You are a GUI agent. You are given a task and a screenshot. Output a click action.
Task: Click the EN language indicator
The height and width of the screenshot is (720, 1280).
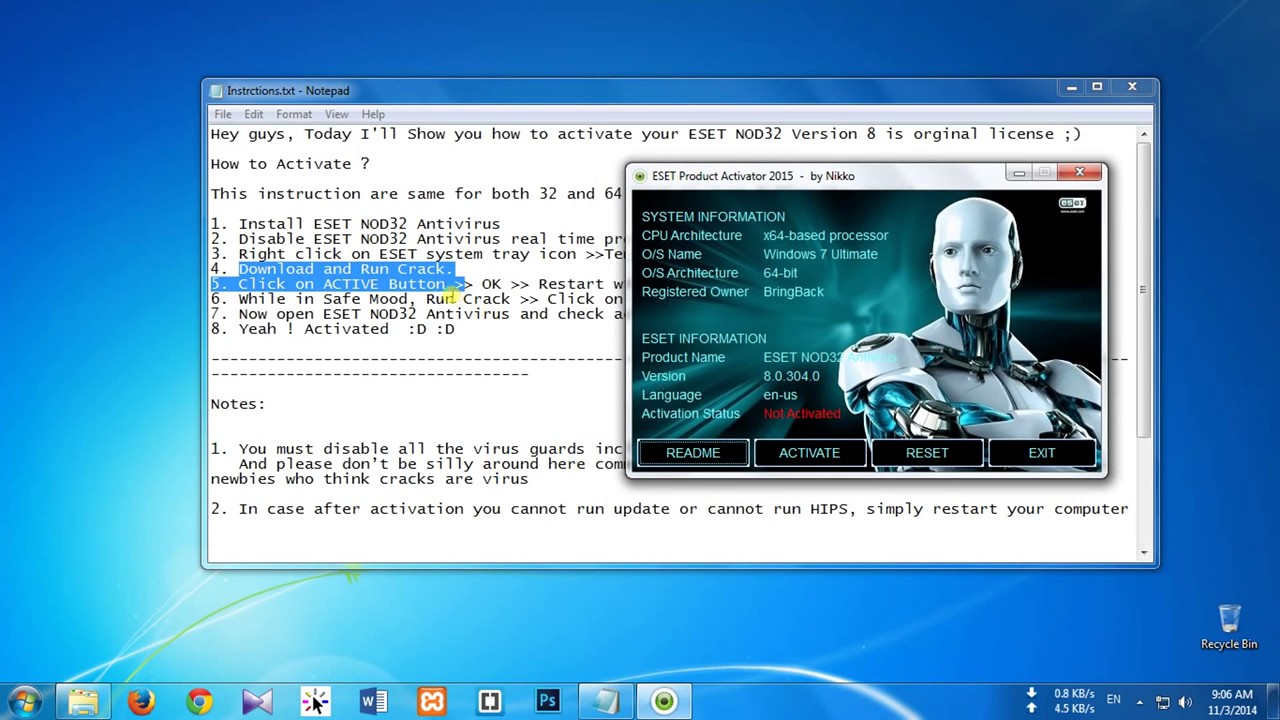[1113, 700]
